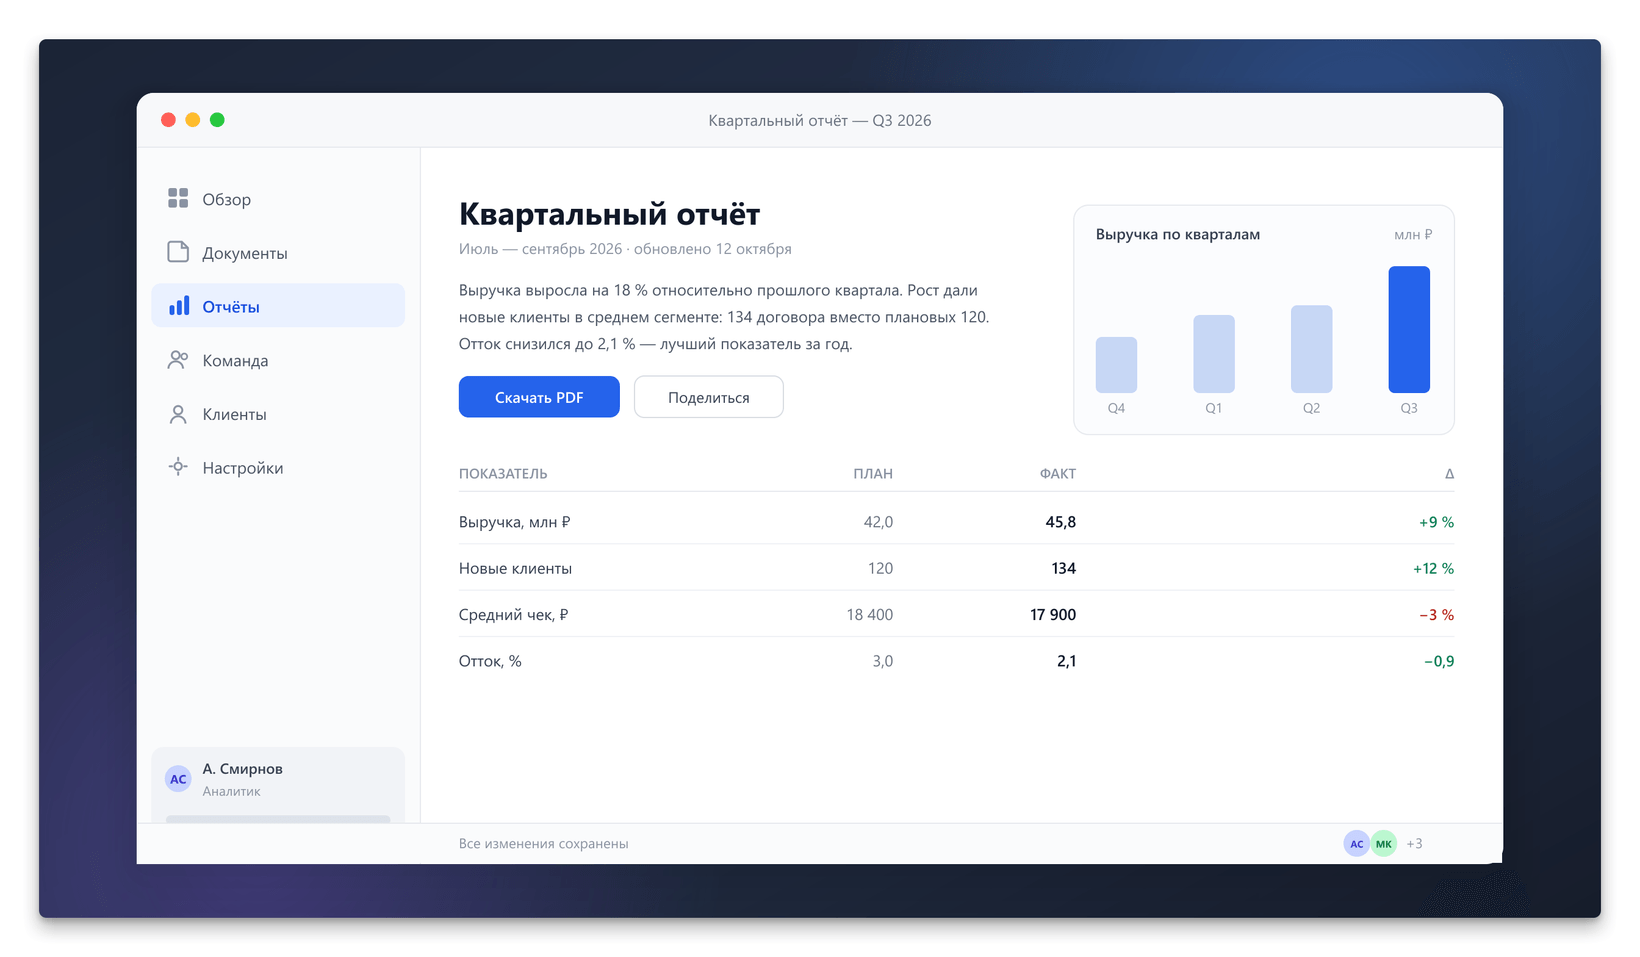Click the Q2 bar in the revenue chart
This screenshot has width=1640, height=957.
(x=1311, y=349)
